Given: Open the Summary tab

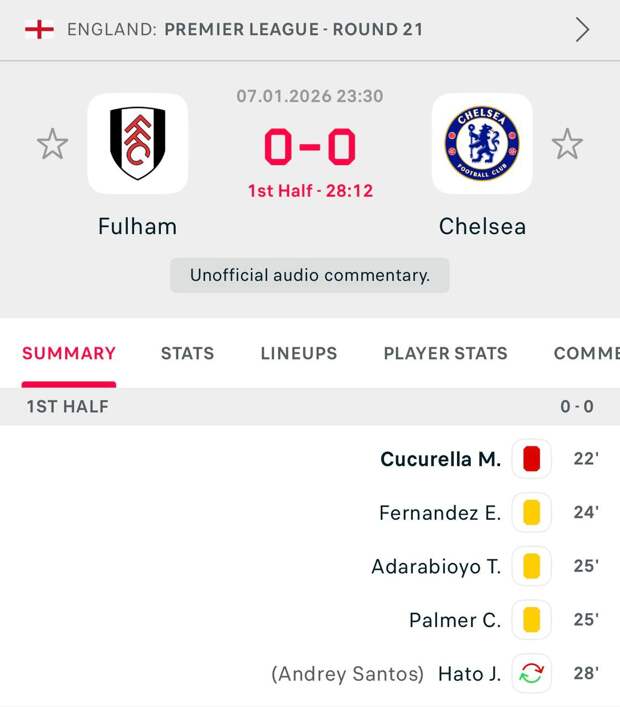Looking at the screenshot, I should [x=69, y=353].
